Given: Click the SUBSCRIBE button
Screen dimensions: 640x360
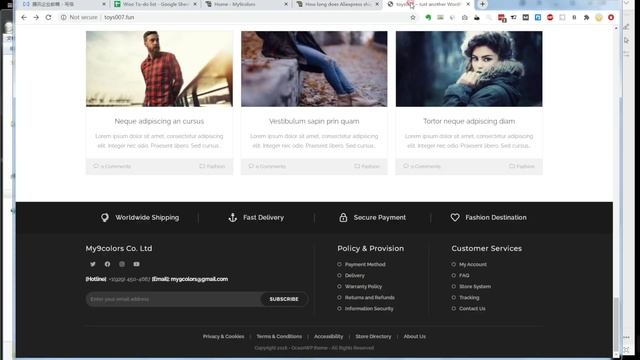Looking at the screenshot, I should click(x=284, y=299).
